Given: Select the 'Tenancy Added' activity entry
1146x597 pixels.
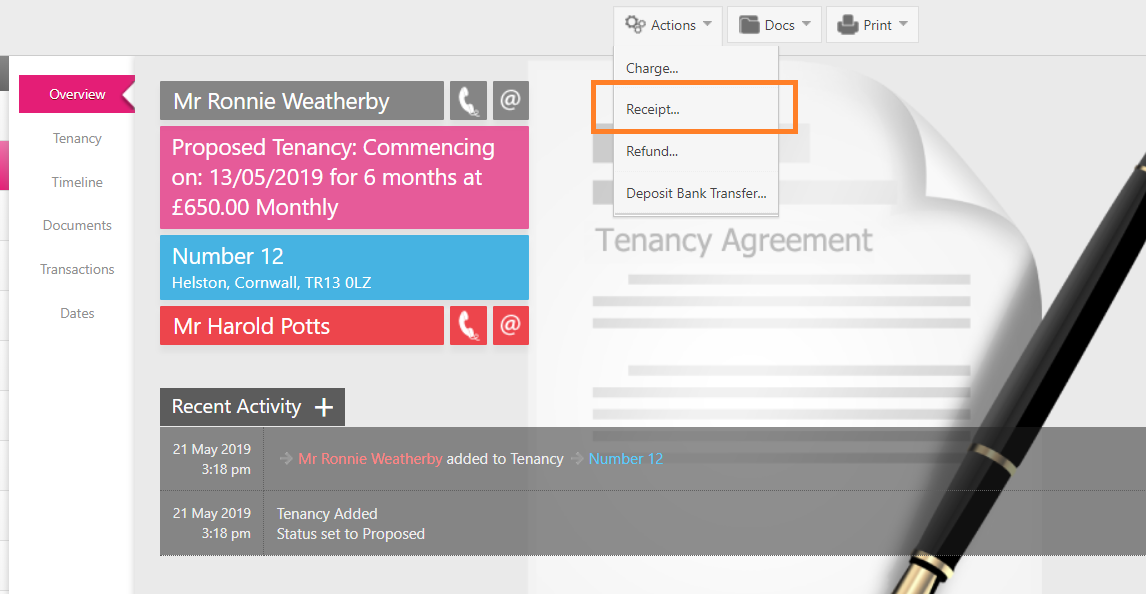Looking at the screenshot, I should [x=327, y=514].
